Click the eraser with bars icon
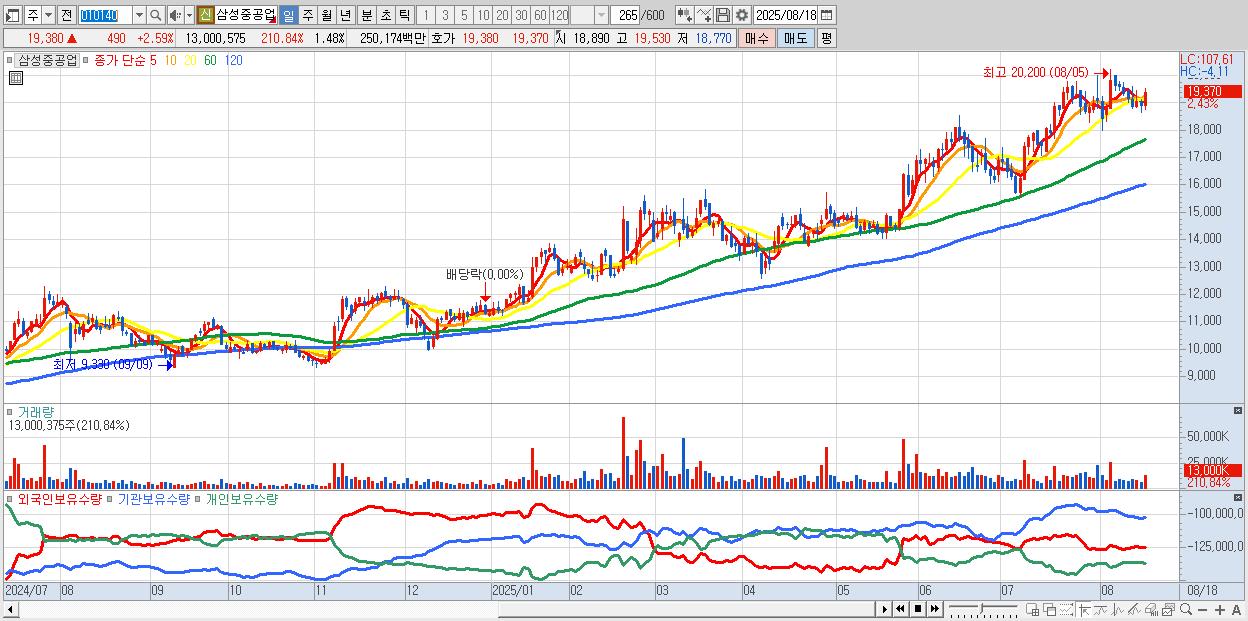This screenshot has width=1248, height=621. coord(1152,609)
